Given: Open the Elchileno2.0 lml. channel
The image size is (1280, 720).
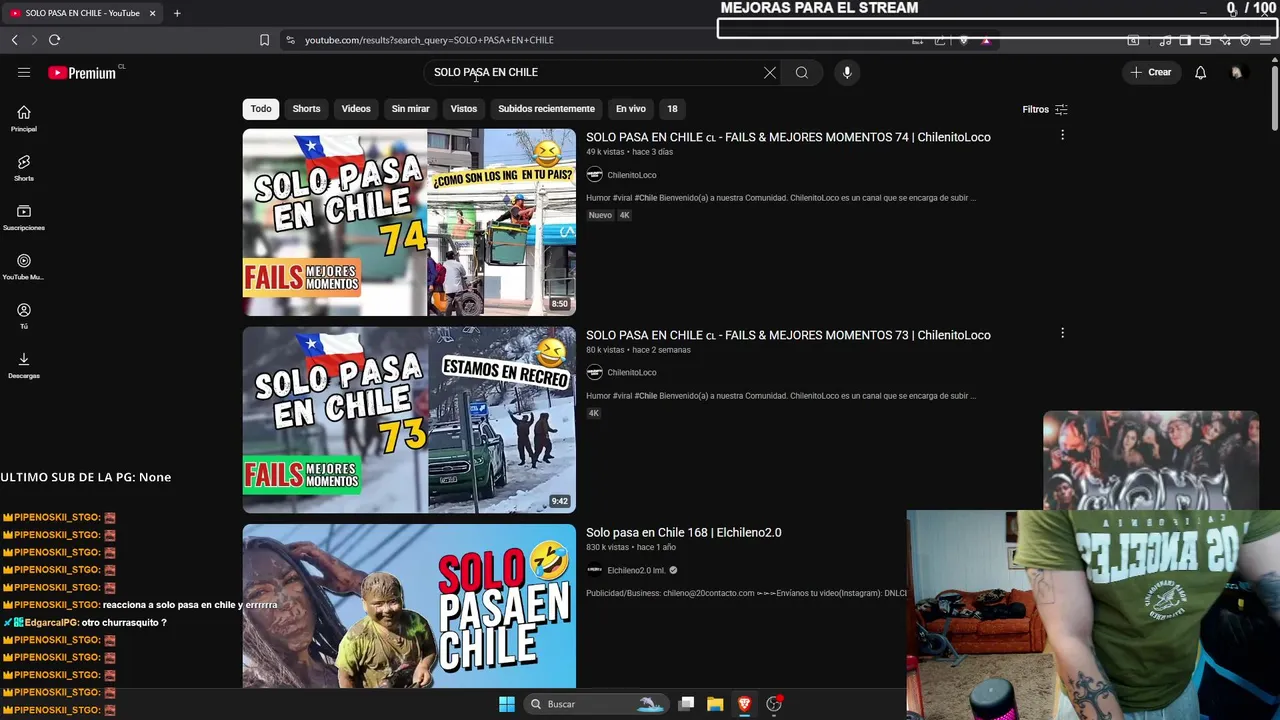Looking at the screenshot, I should coord(636,570).
